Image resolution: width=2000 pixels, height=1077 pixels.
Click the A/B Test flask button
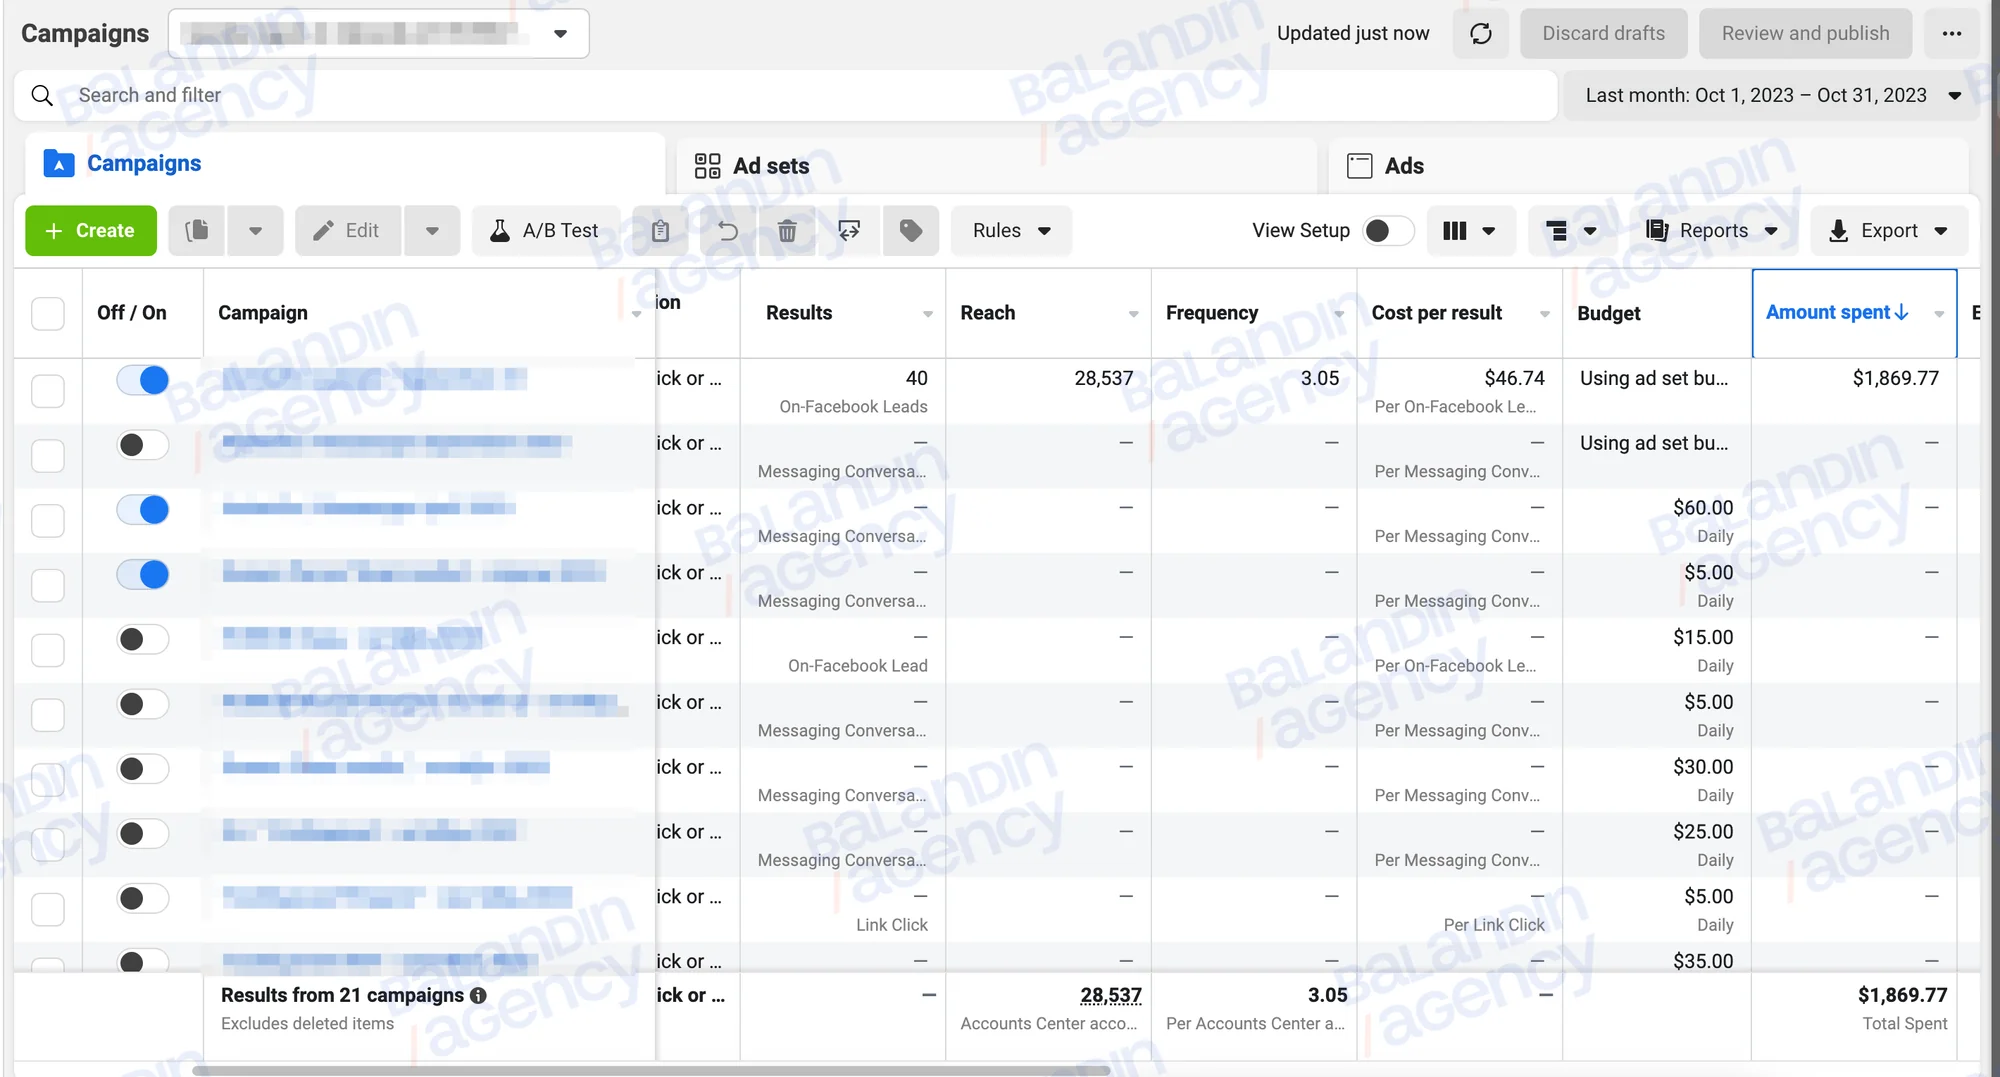coord(545,231)
